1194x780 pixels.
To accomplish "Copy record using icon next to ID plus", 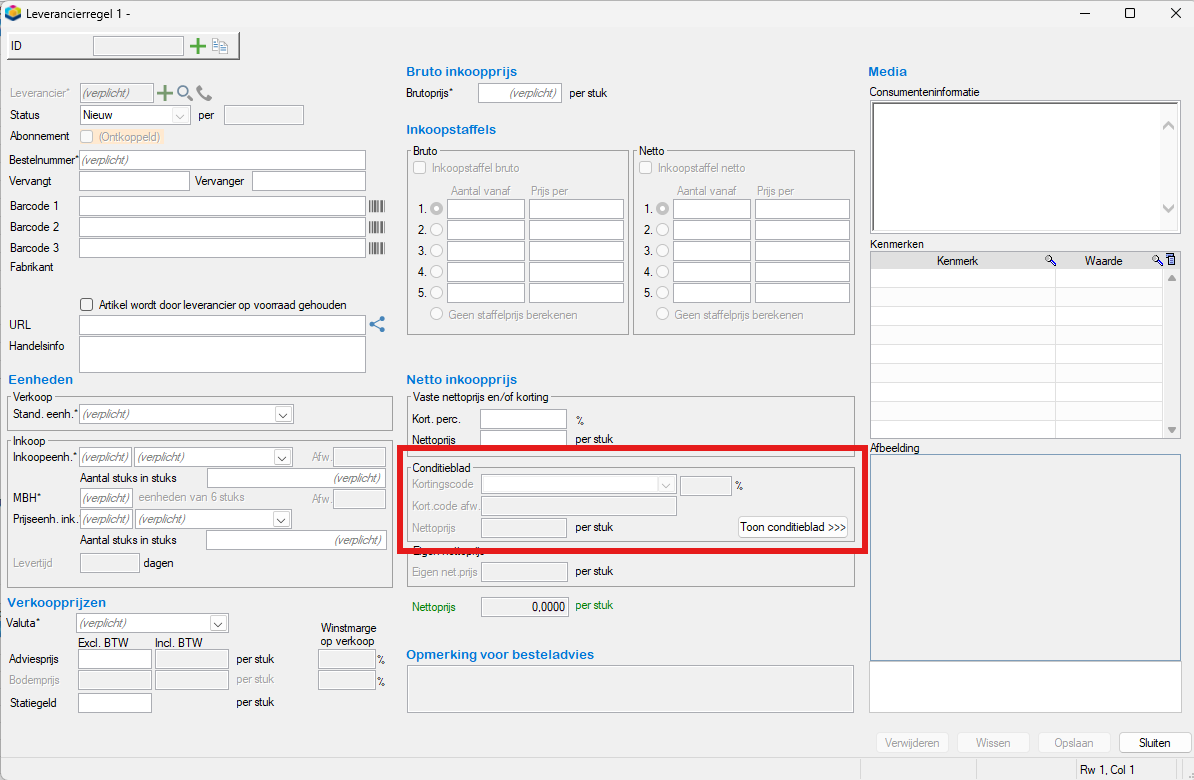I will pyautogui.click(x=220, y=46).
